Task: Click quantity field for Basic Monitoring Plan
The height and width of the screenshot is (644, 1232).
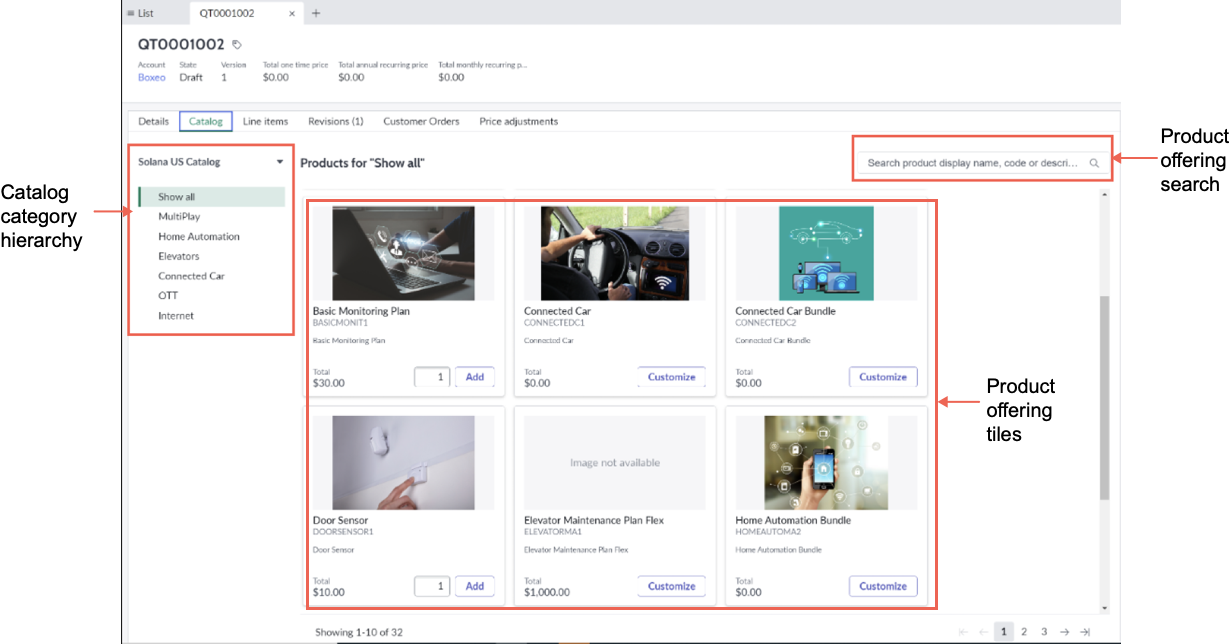Action: point(432,377)
